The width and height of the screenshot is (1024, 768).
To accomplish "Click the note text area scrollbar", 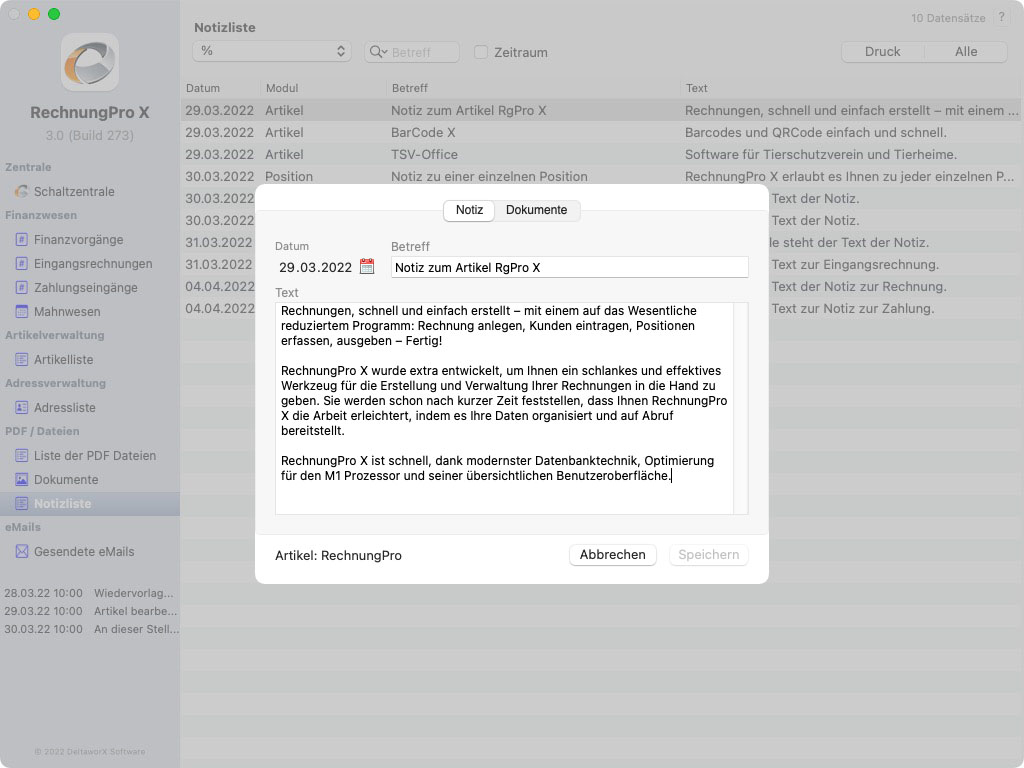I will 740,408.
